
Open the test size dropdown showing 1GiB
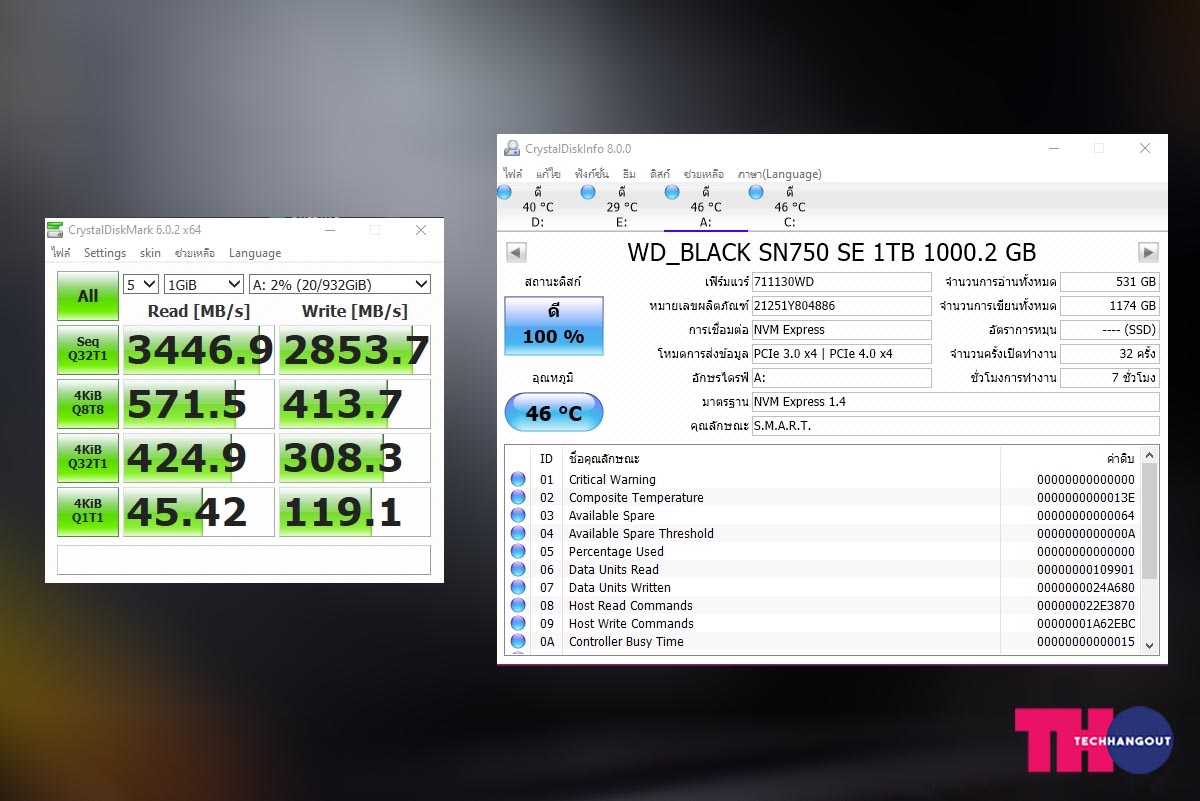pyautogui.click(x=204, y=284)
